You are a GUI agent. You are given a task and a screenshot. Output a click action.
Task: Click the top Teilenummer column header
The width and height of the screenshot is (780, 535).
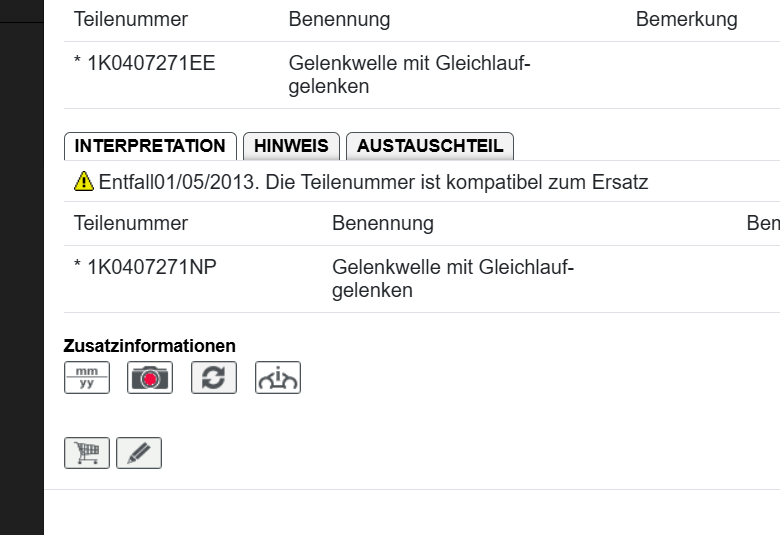(x=131, y=20)
